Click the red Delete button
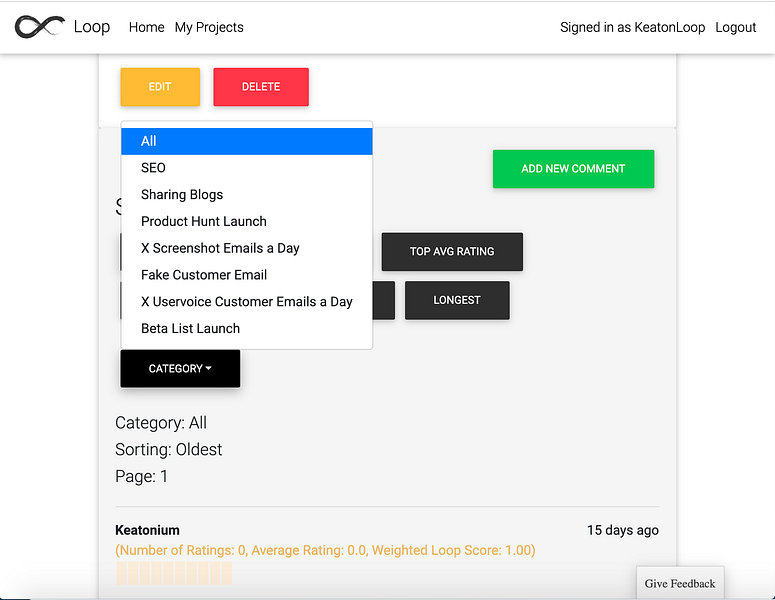775x600 pixels. (x=261, y=87)
